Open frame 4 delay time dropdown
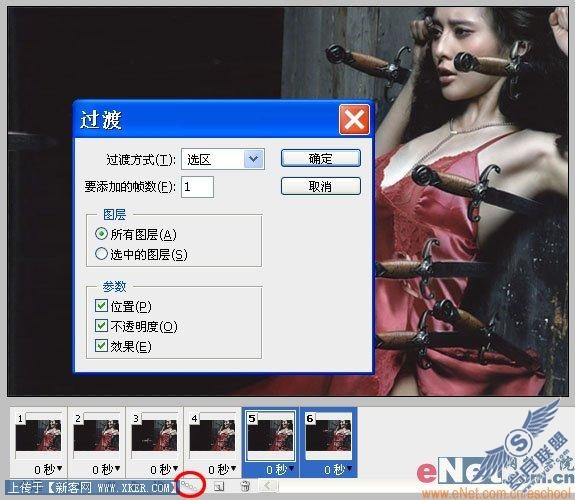The width and height of the screenshot is (575, 500). click(x=222, y=469)
